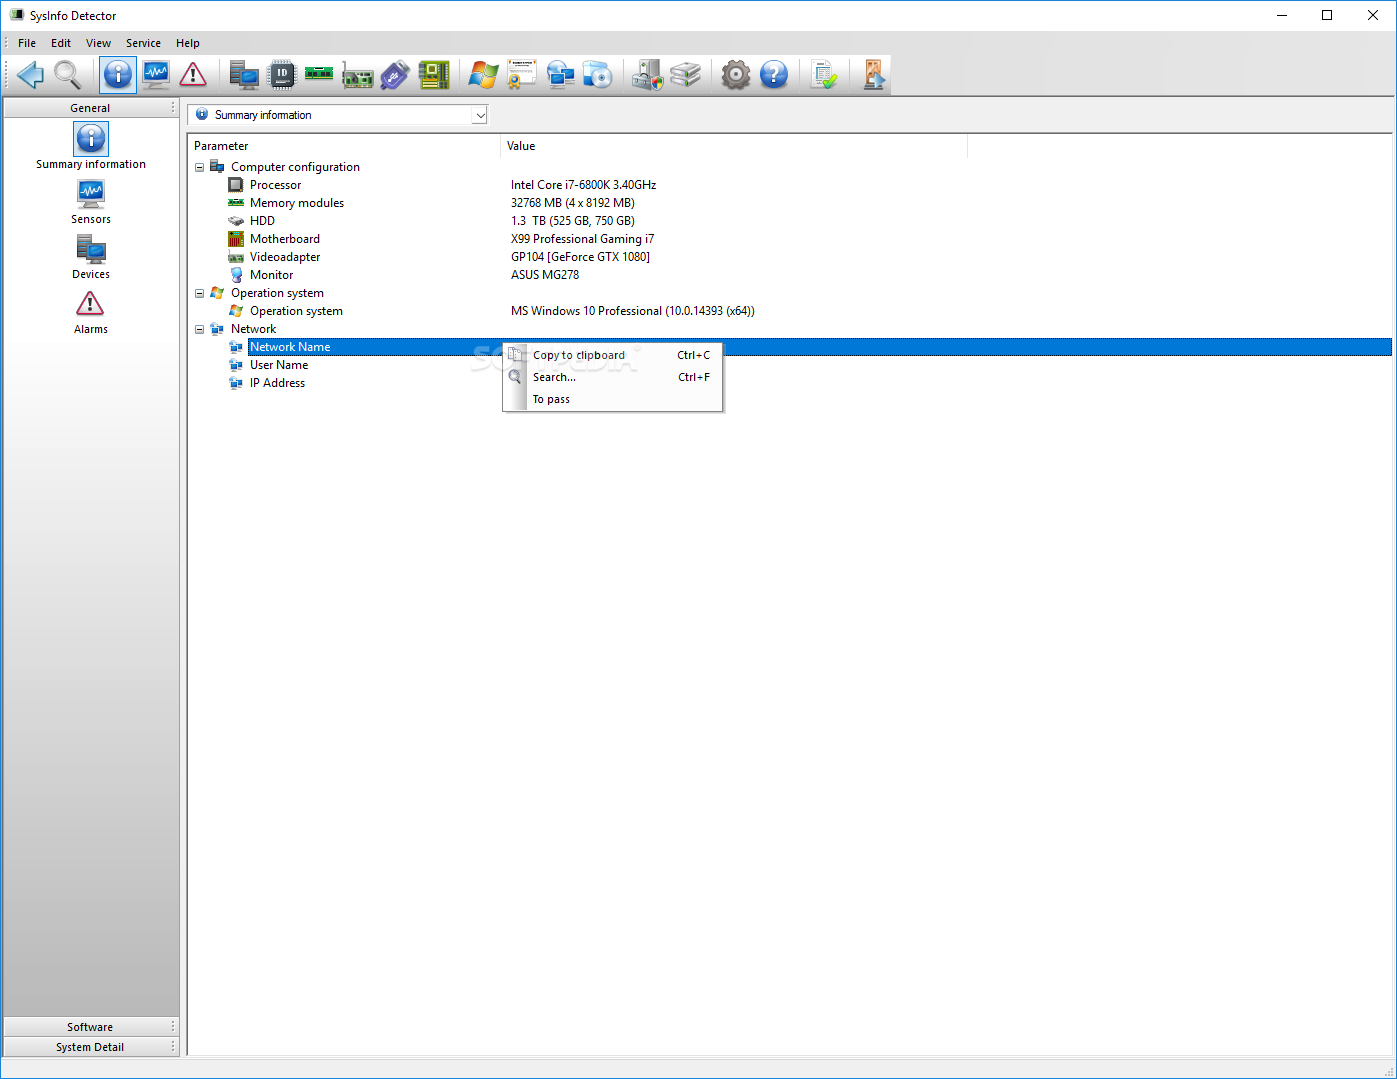Switch to the General sidebar section
This screenshot has height=1079, width=1397.
pos(90,108)
